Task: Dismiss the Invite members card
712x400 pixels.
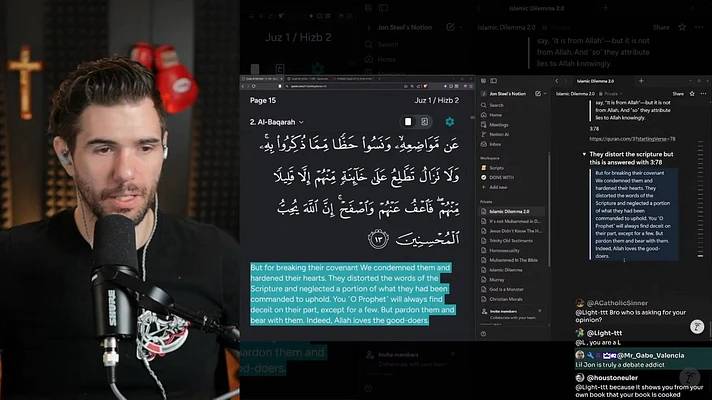Action: [x=539, y=311]
